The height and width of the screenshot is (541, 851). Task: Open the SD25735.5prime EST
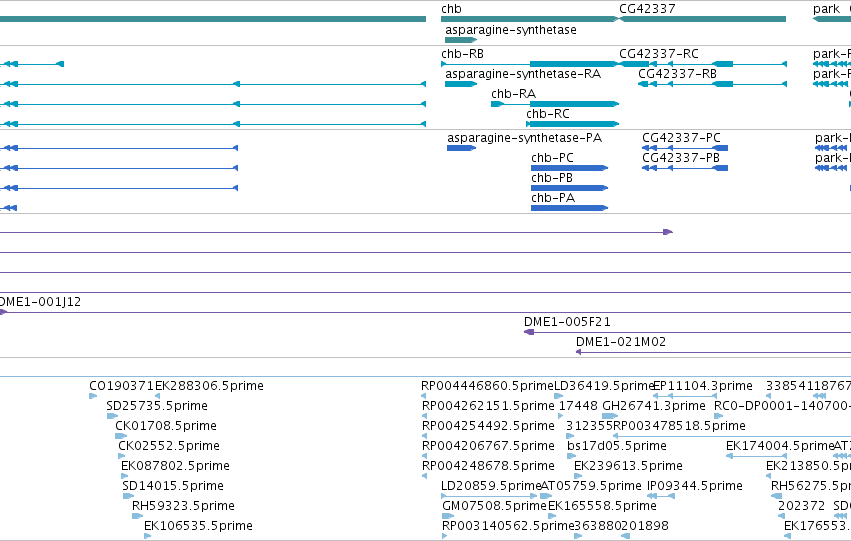pyautogui.click(x=112, y=416)
